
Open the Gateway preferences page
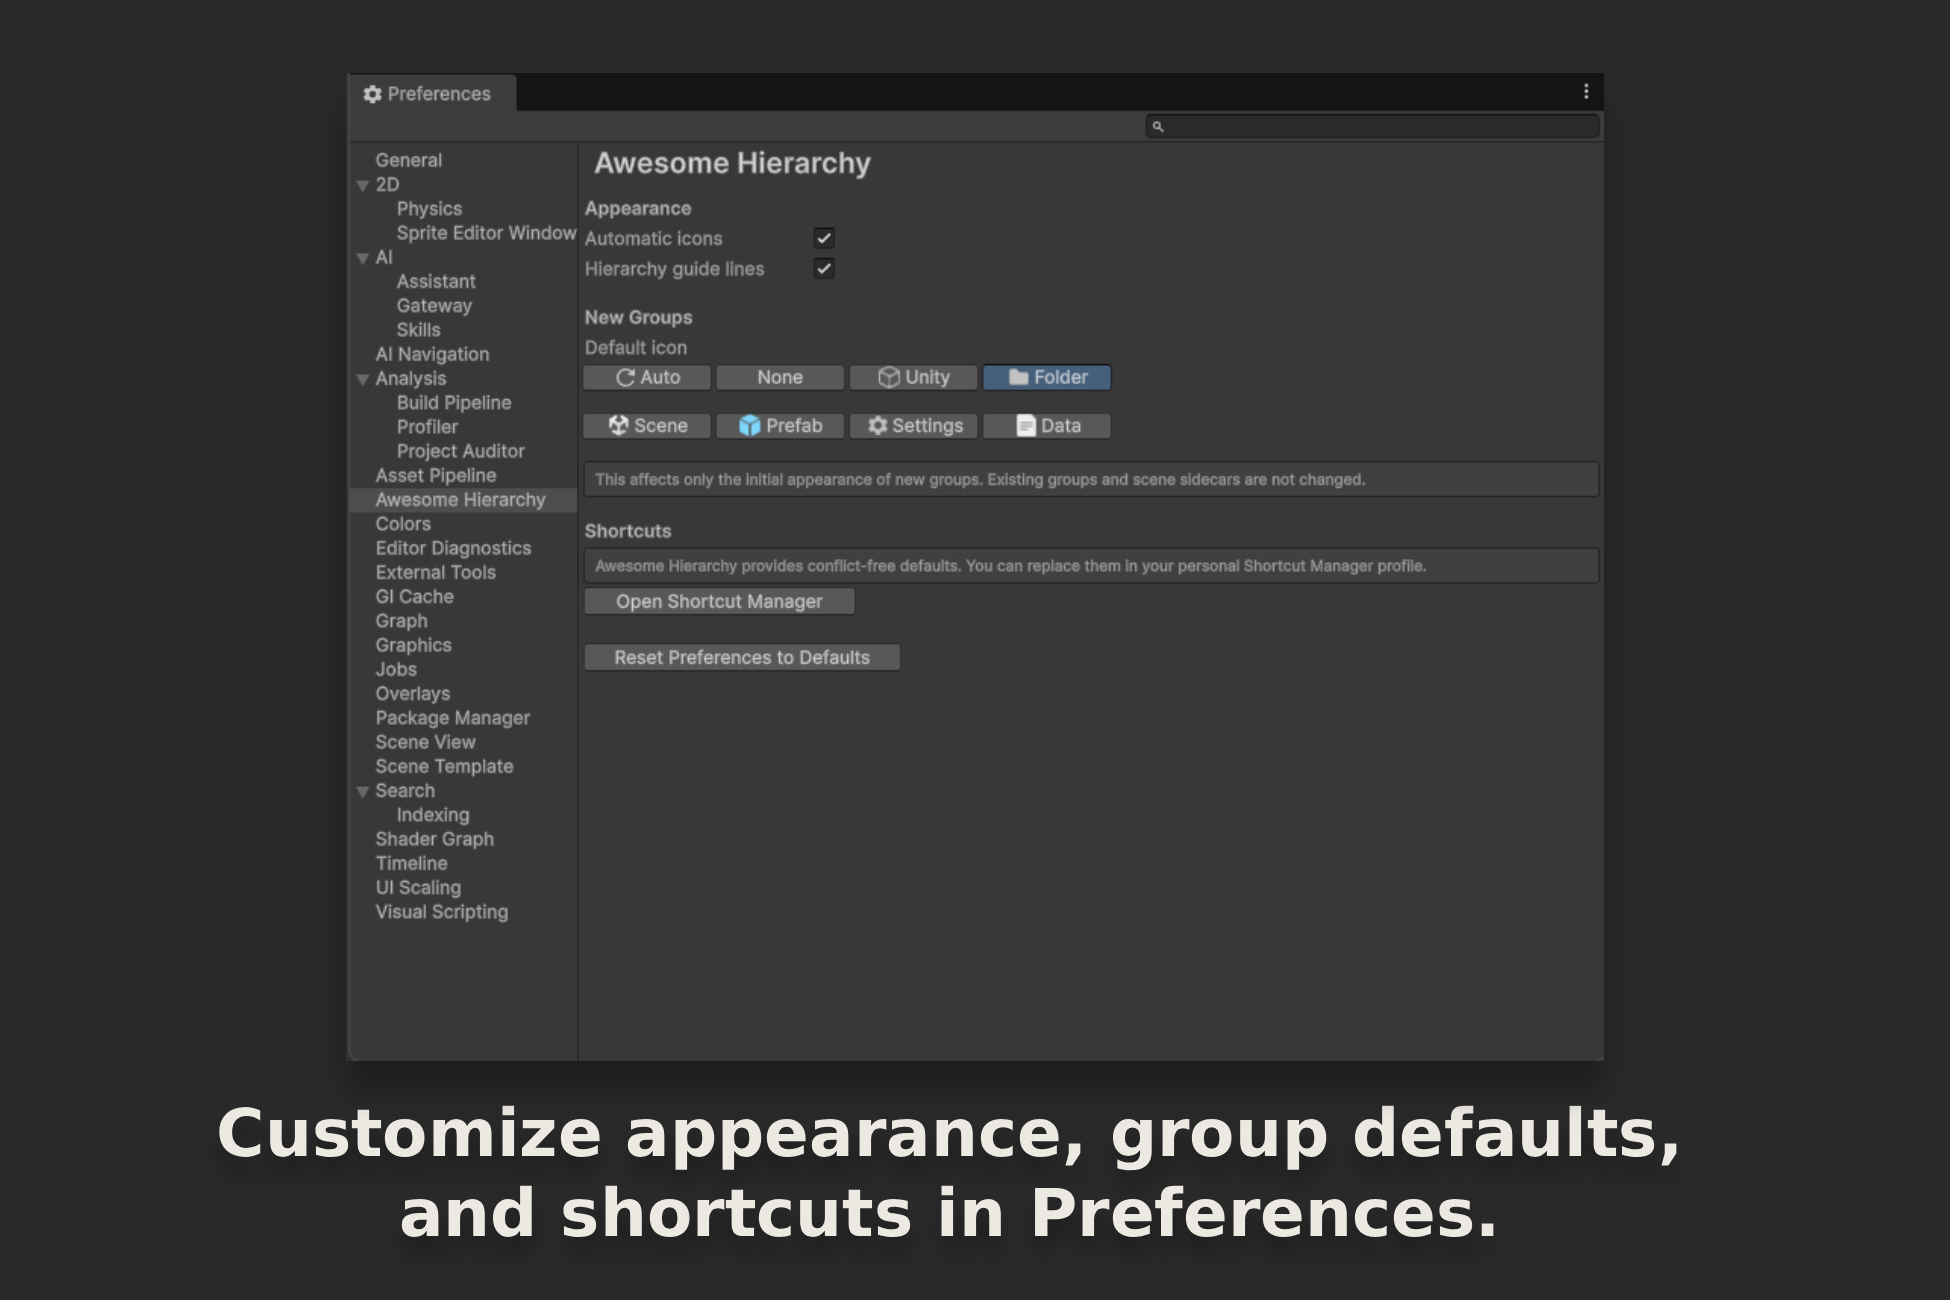pyautogui.click(x=434, y=306)
